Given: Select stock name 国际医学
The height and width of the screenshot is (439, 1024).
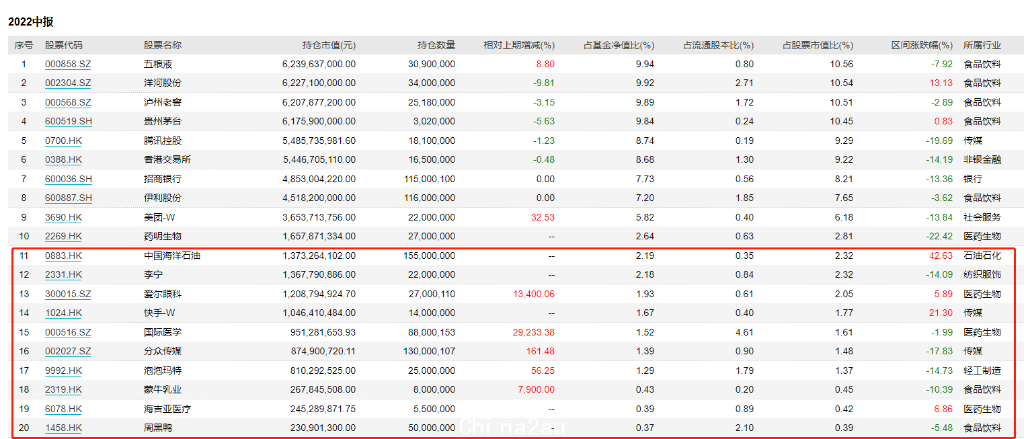Looking at the screenshot, I should coord(162,333).
